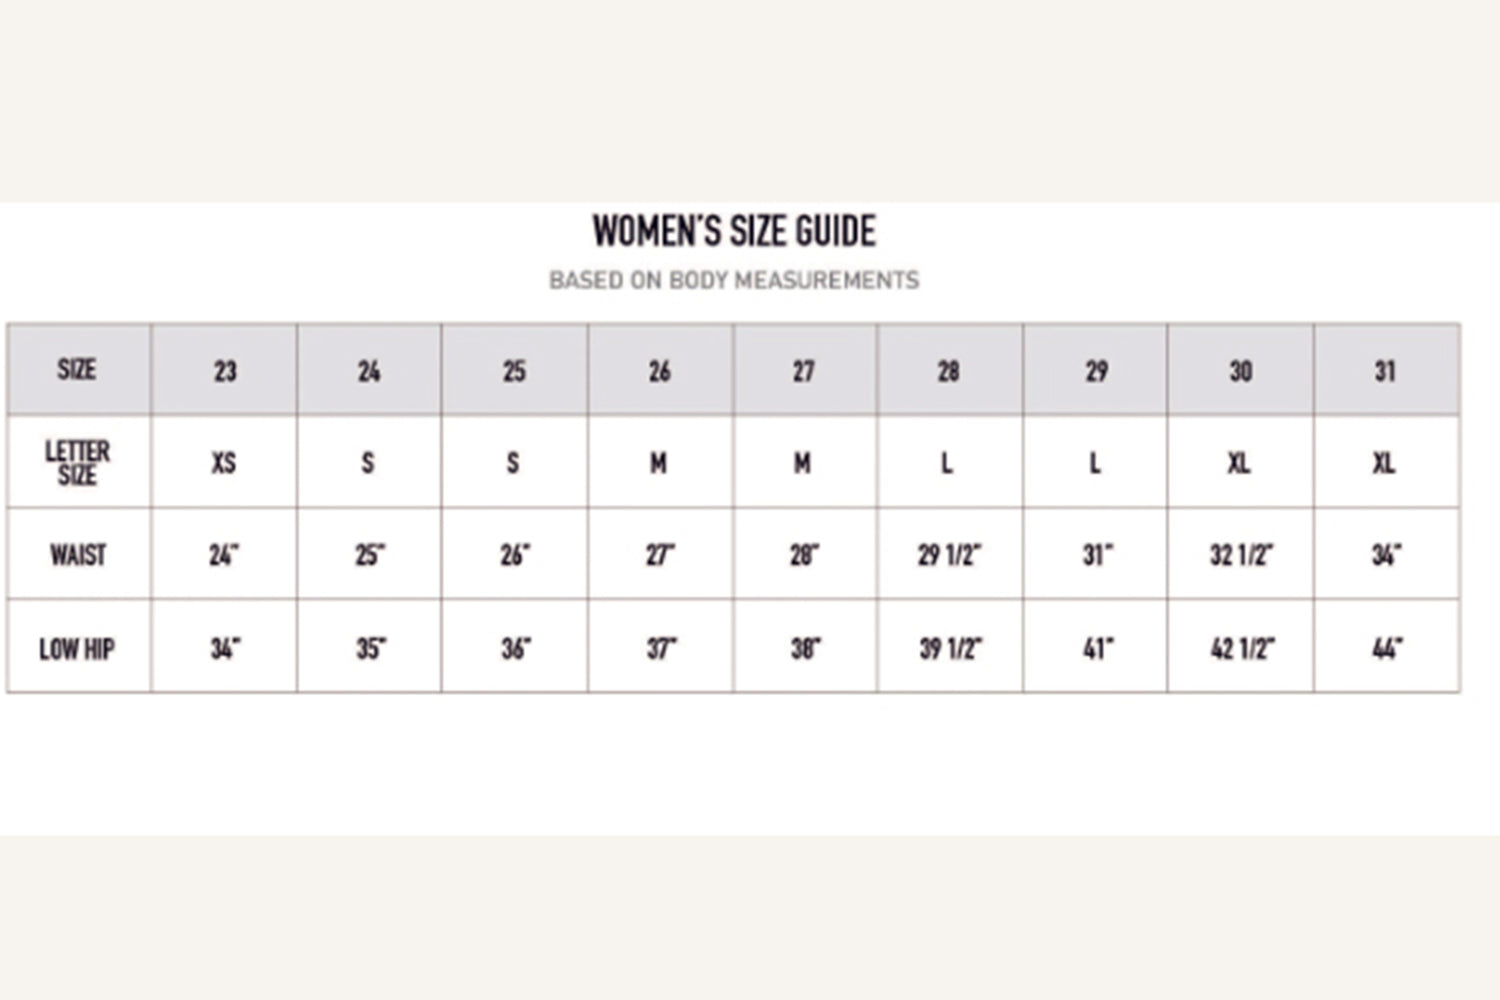Click the 44" low hip cell
This screenshot has height=1000, width=1500.
[1386, 649]
